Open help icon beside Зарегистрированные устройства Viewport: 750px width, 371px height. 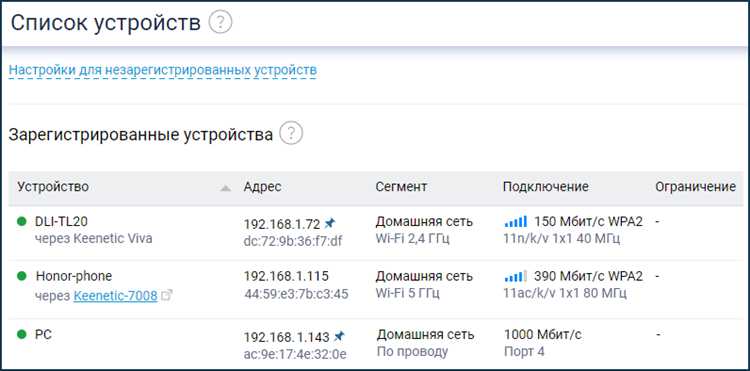[291, 134]
